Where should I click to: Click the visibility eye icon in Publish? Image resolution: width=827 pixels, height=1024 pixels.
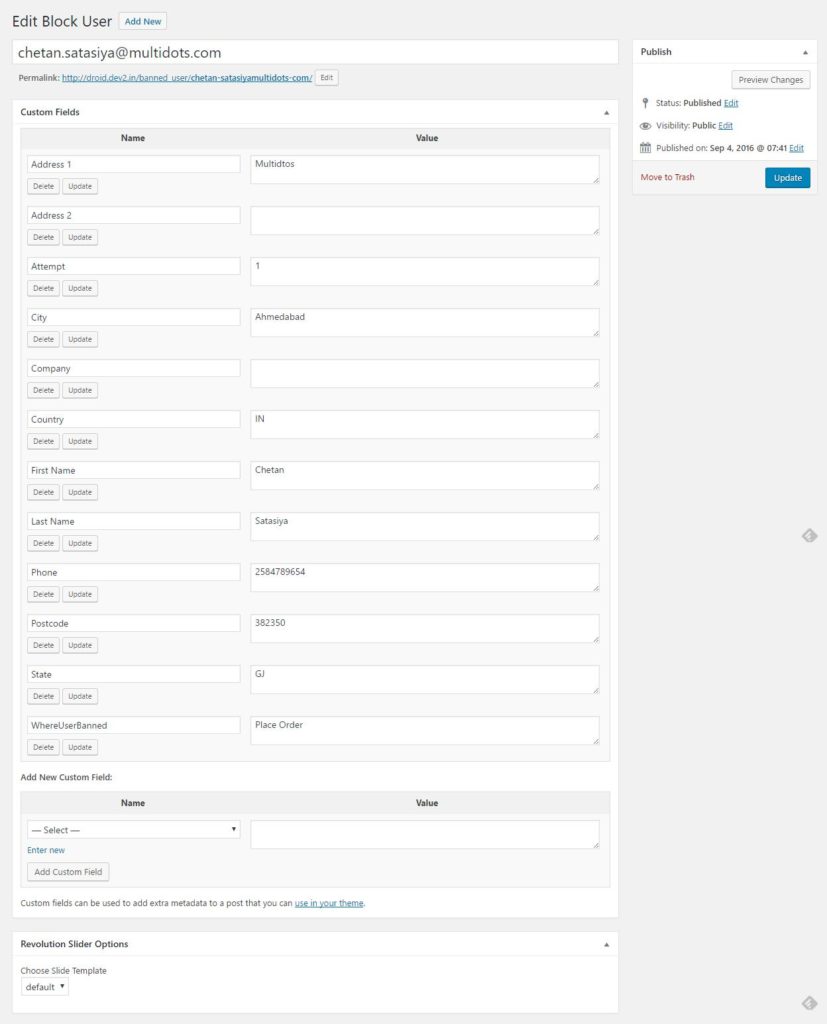click(645, 125)
